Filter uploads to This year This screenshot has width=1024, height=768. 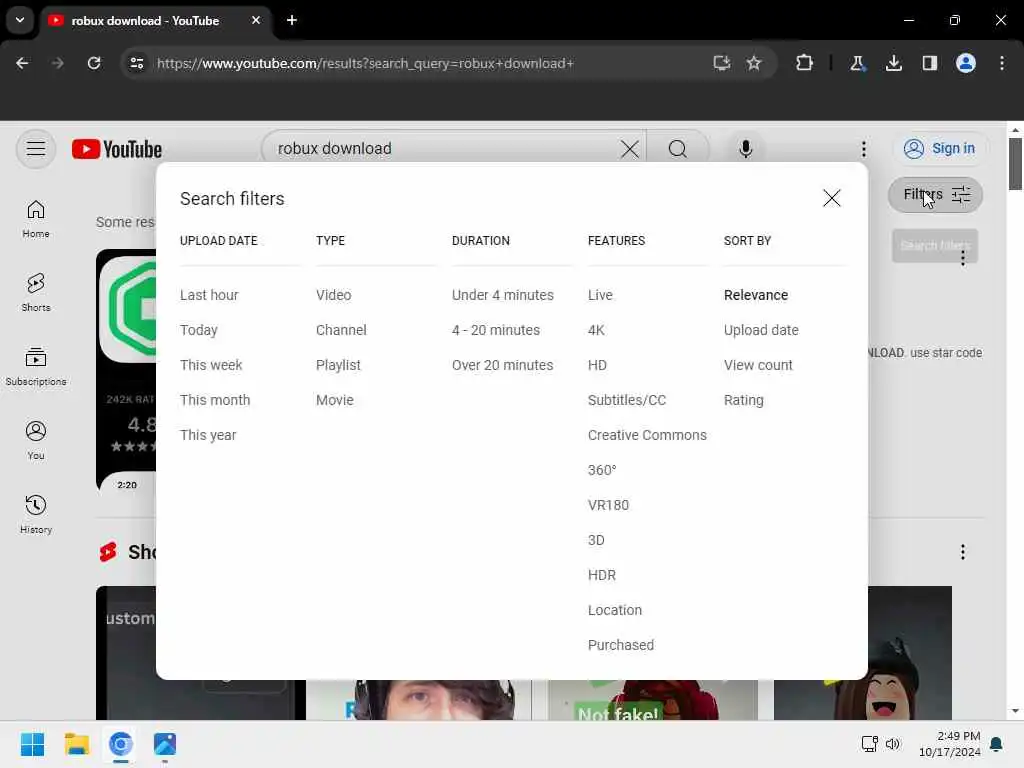pyautogui.click(x=208, y=436)
